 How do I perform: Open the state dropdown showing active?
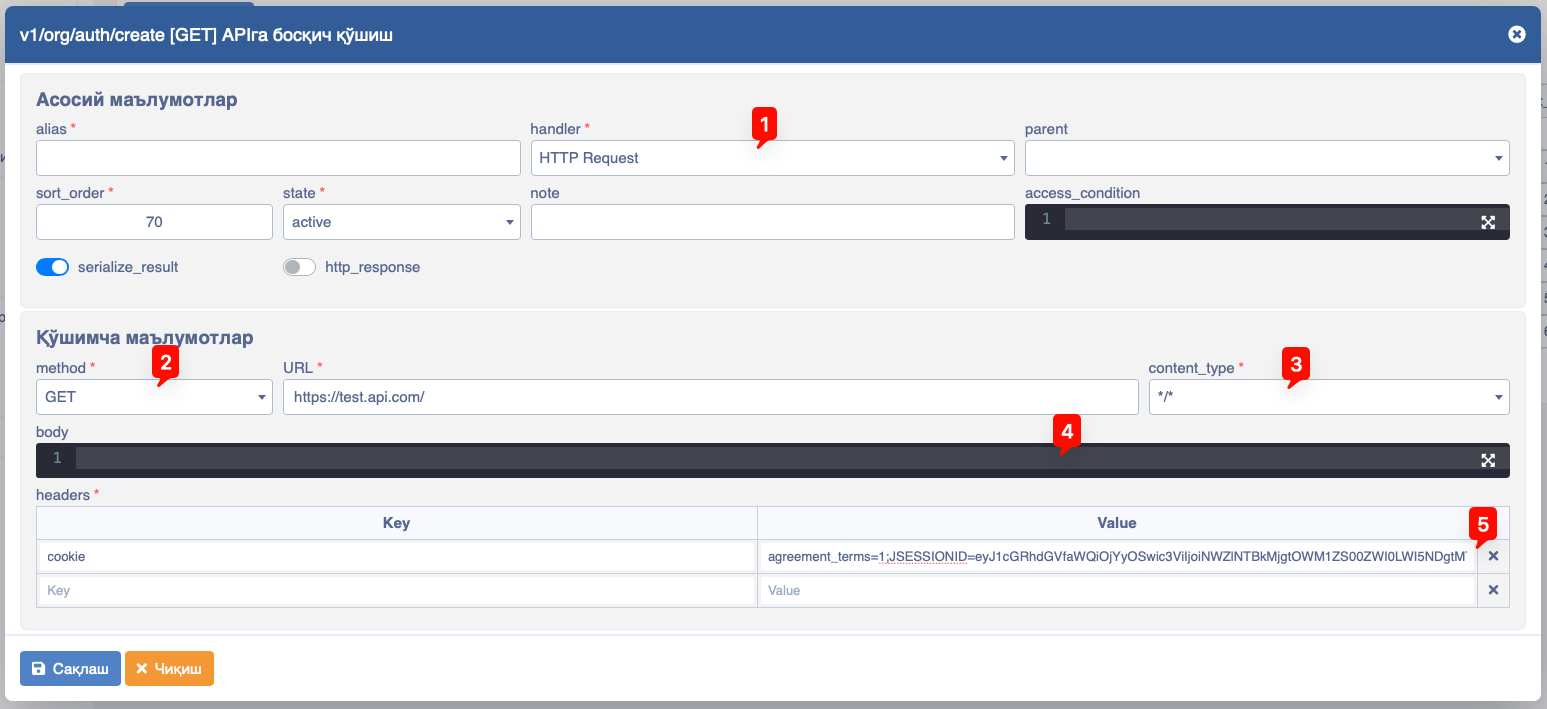(401, 222)
